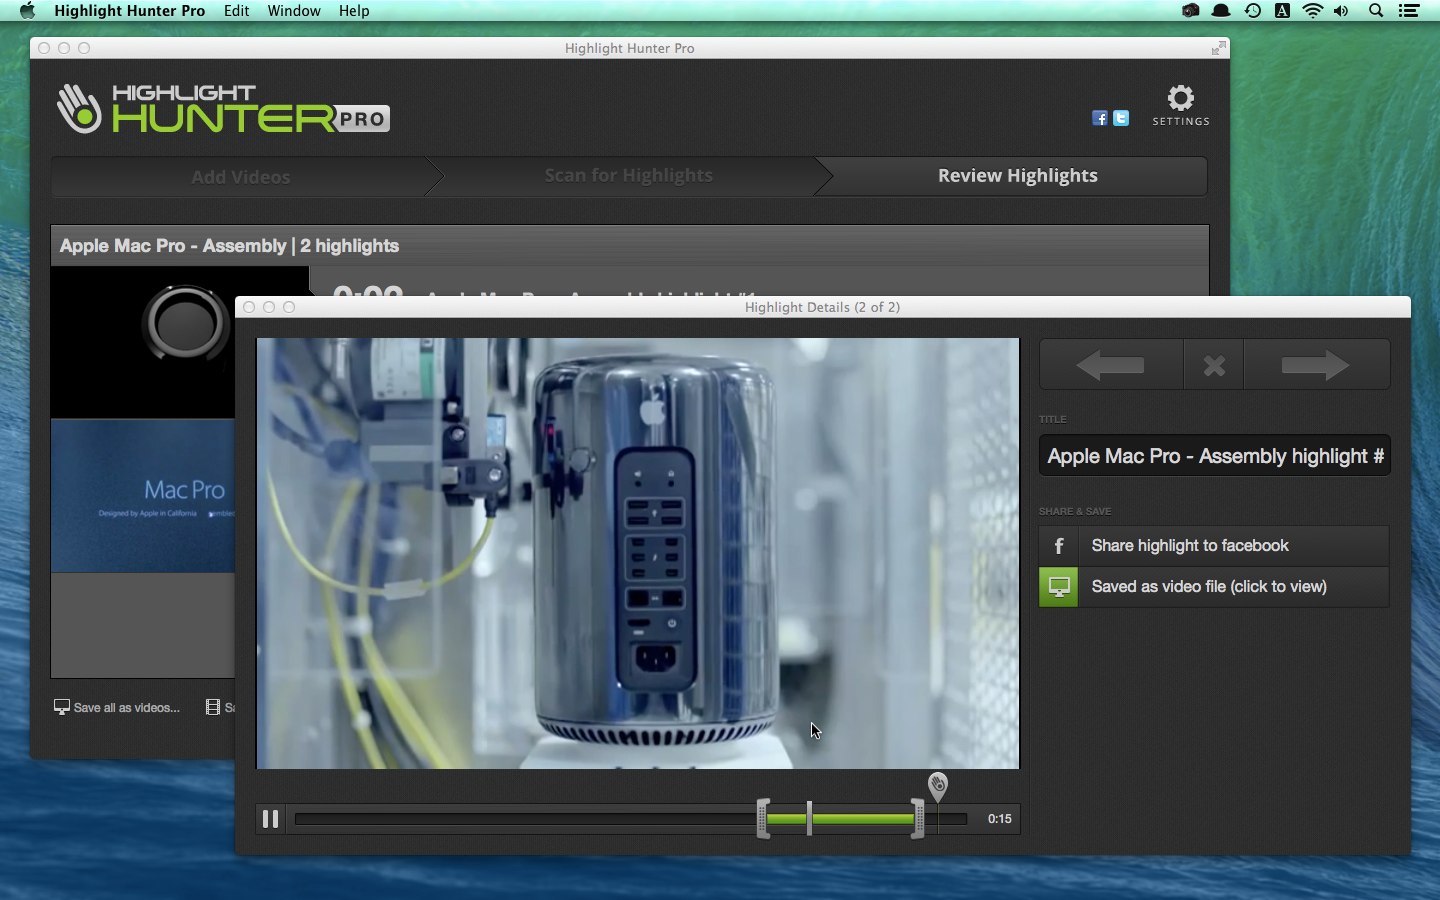The height and width of the screenshot is (900, 1440).
Task: Click the Facebook icon in the main header
Action: coord(1100,118)
